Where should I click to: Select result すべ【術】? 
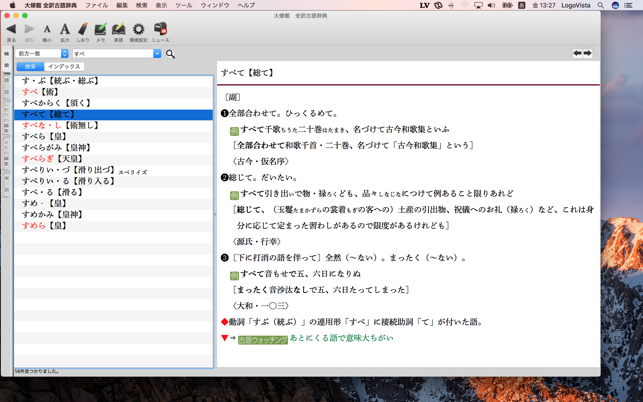point(114,92)
